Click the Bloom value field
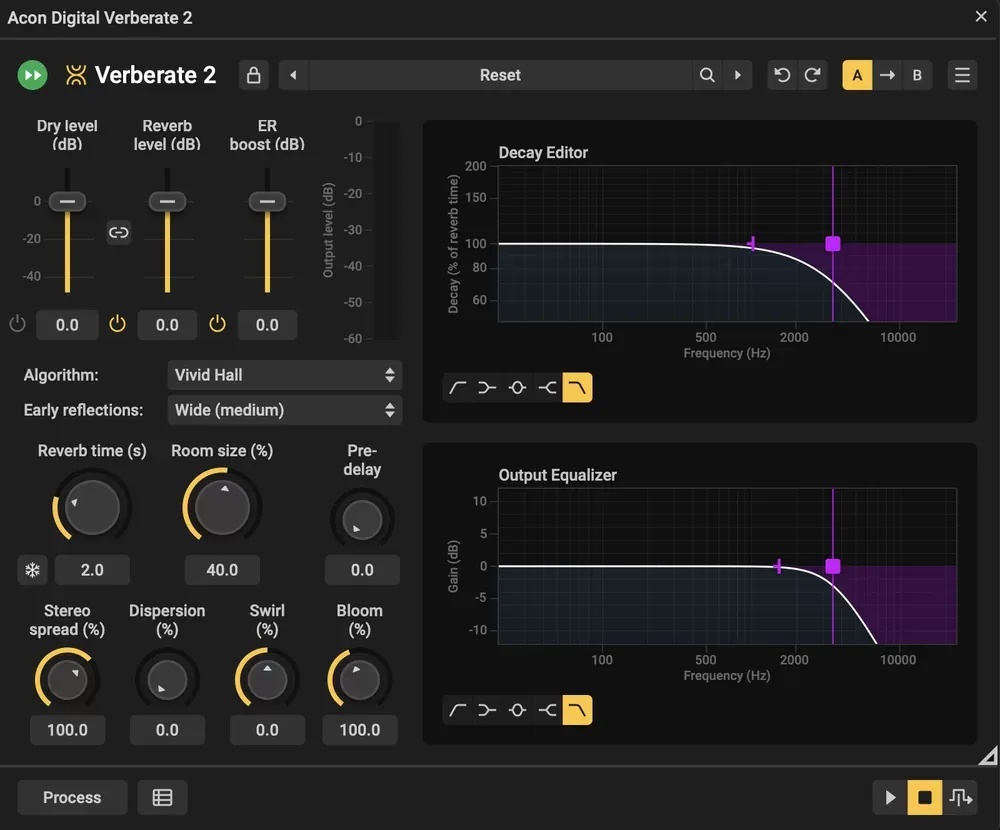This screenshot has width=1000, height=830. [360, 730]
